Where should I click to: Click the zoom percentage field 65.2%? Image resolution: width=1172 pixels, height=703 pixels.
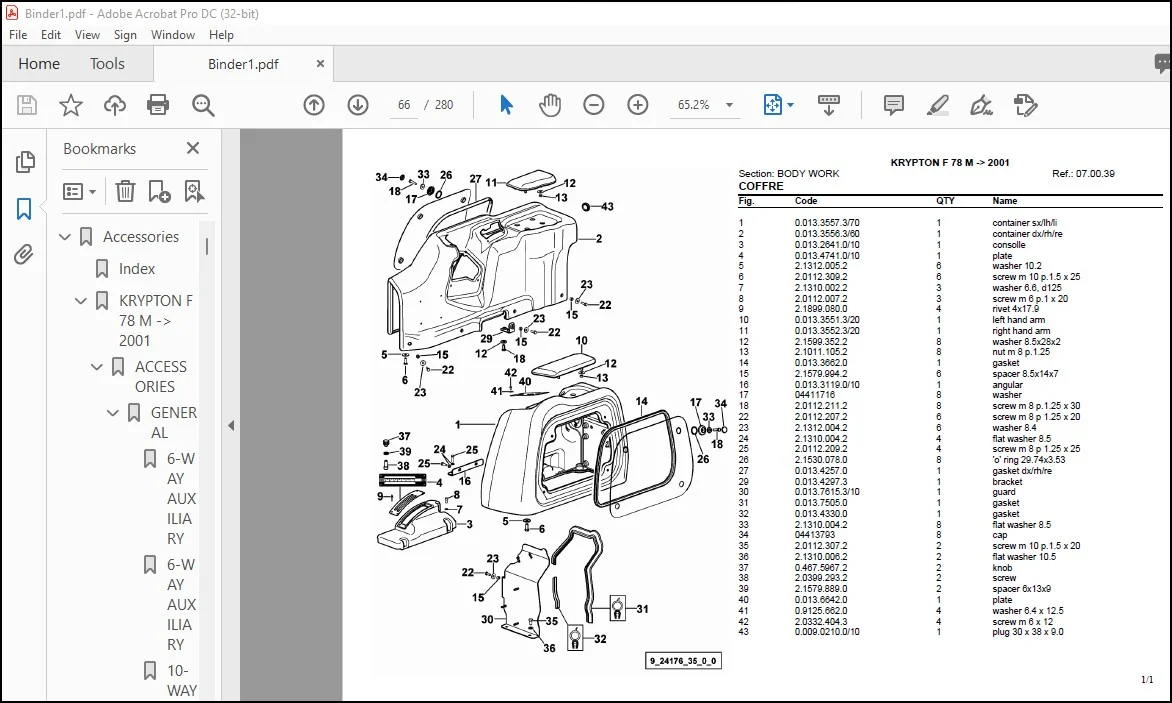tap(693, 105)
